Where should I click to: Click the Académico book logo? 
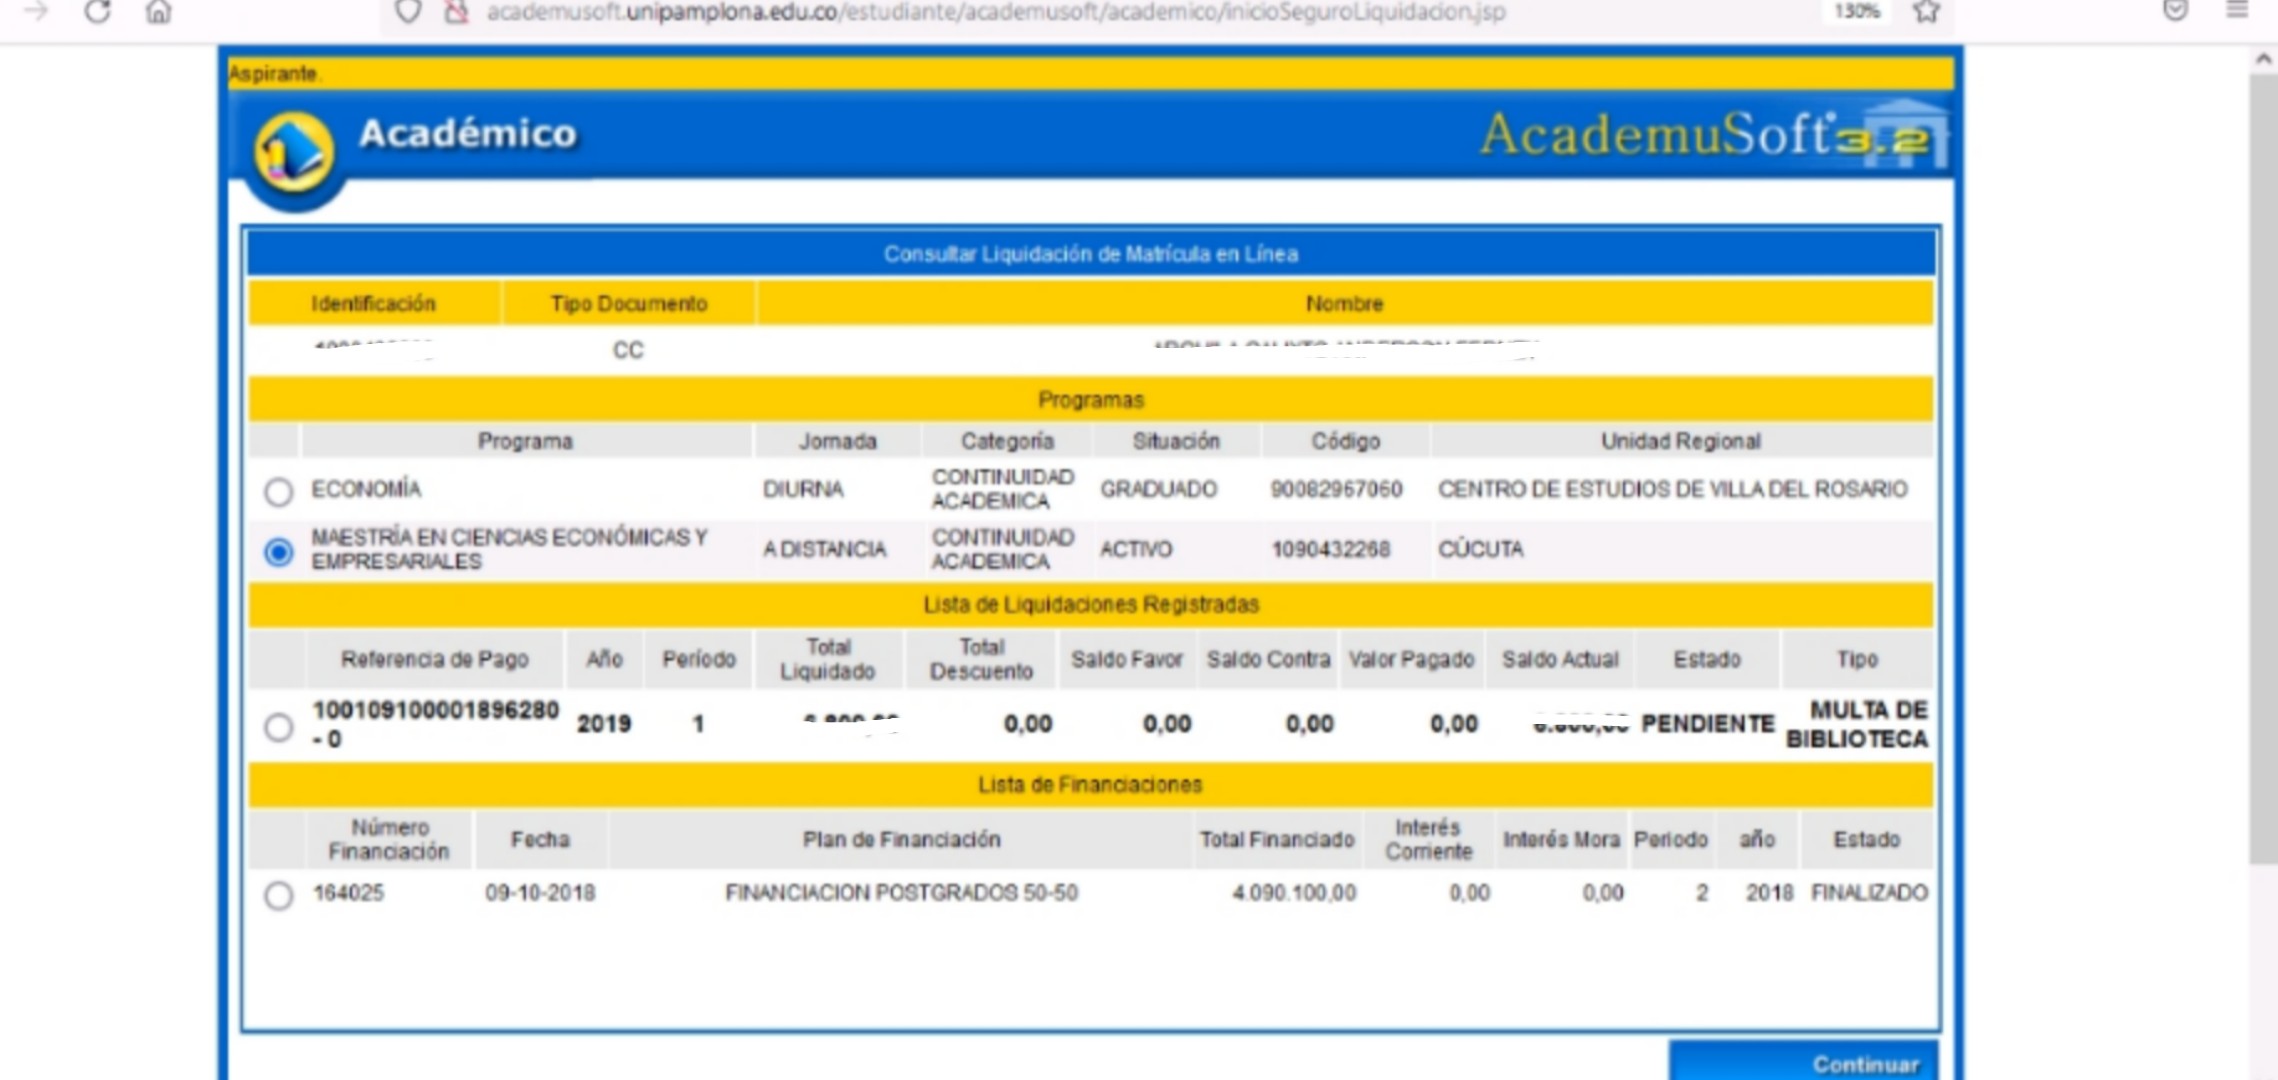[293, 153]
